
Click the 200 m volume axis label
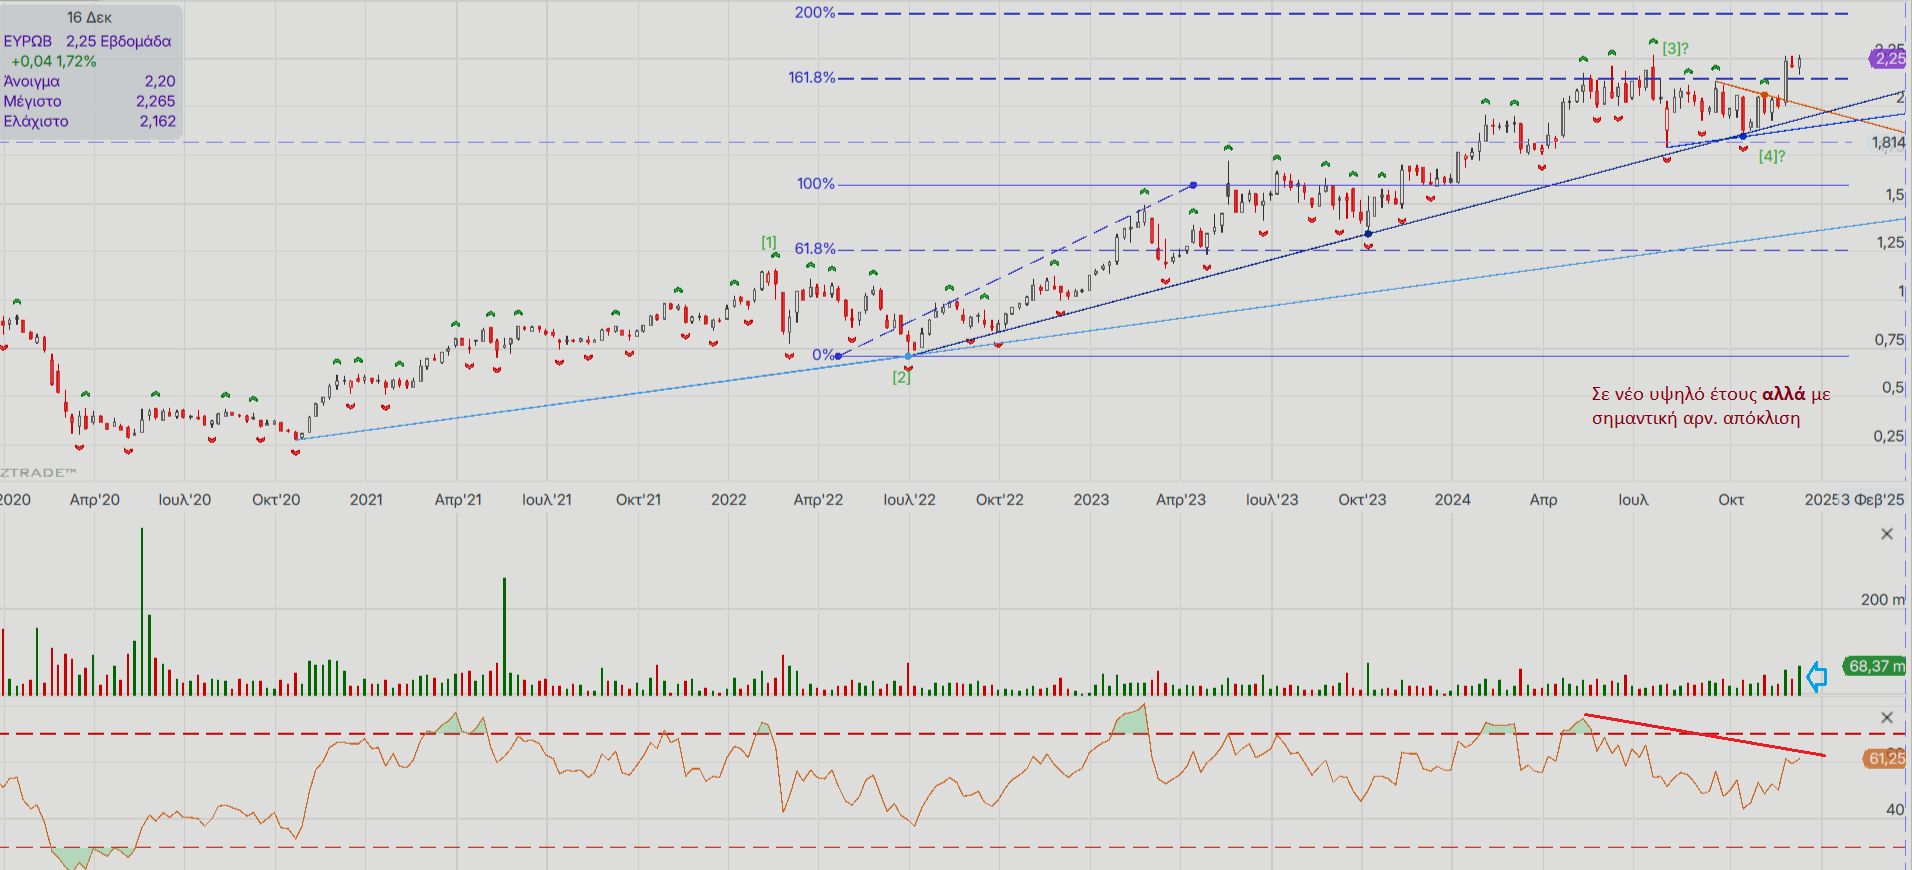[x=1882, y=599]
